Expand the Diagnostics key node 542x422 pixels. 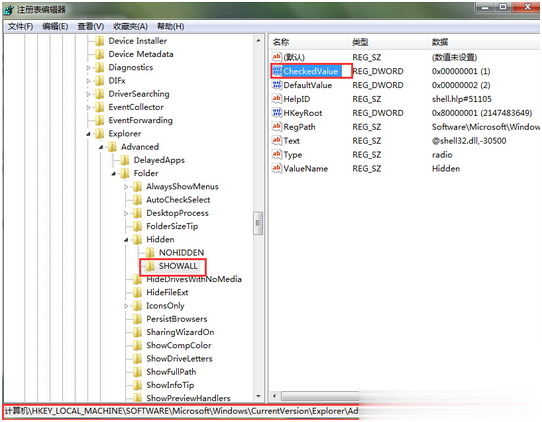(x=88, y=68)
